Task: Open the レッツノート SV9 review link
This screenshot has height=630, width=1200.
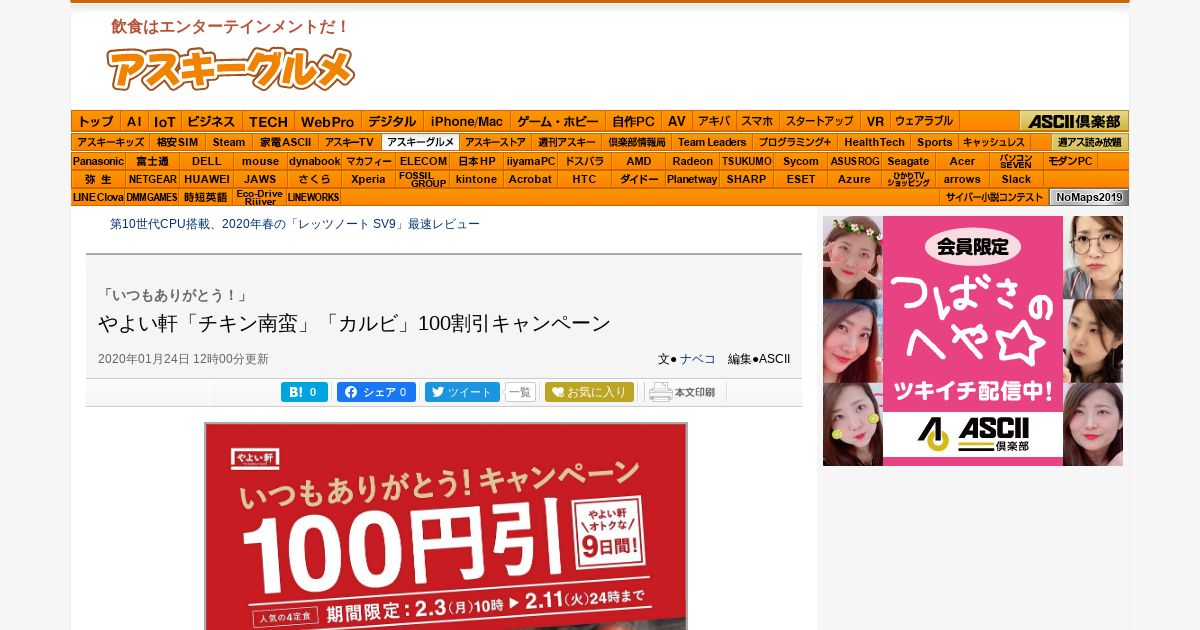Action: pos(295,224)
